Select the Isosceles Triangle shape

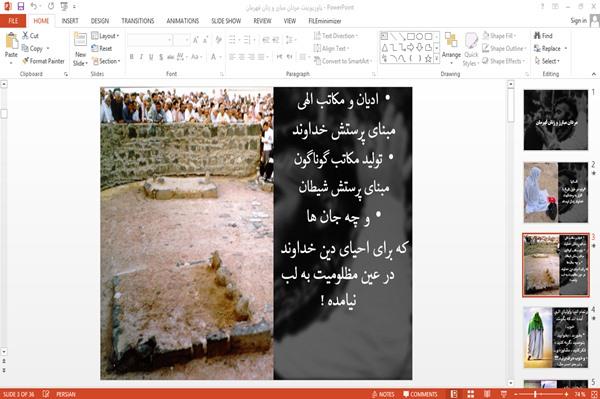click(x=385, y=47)
